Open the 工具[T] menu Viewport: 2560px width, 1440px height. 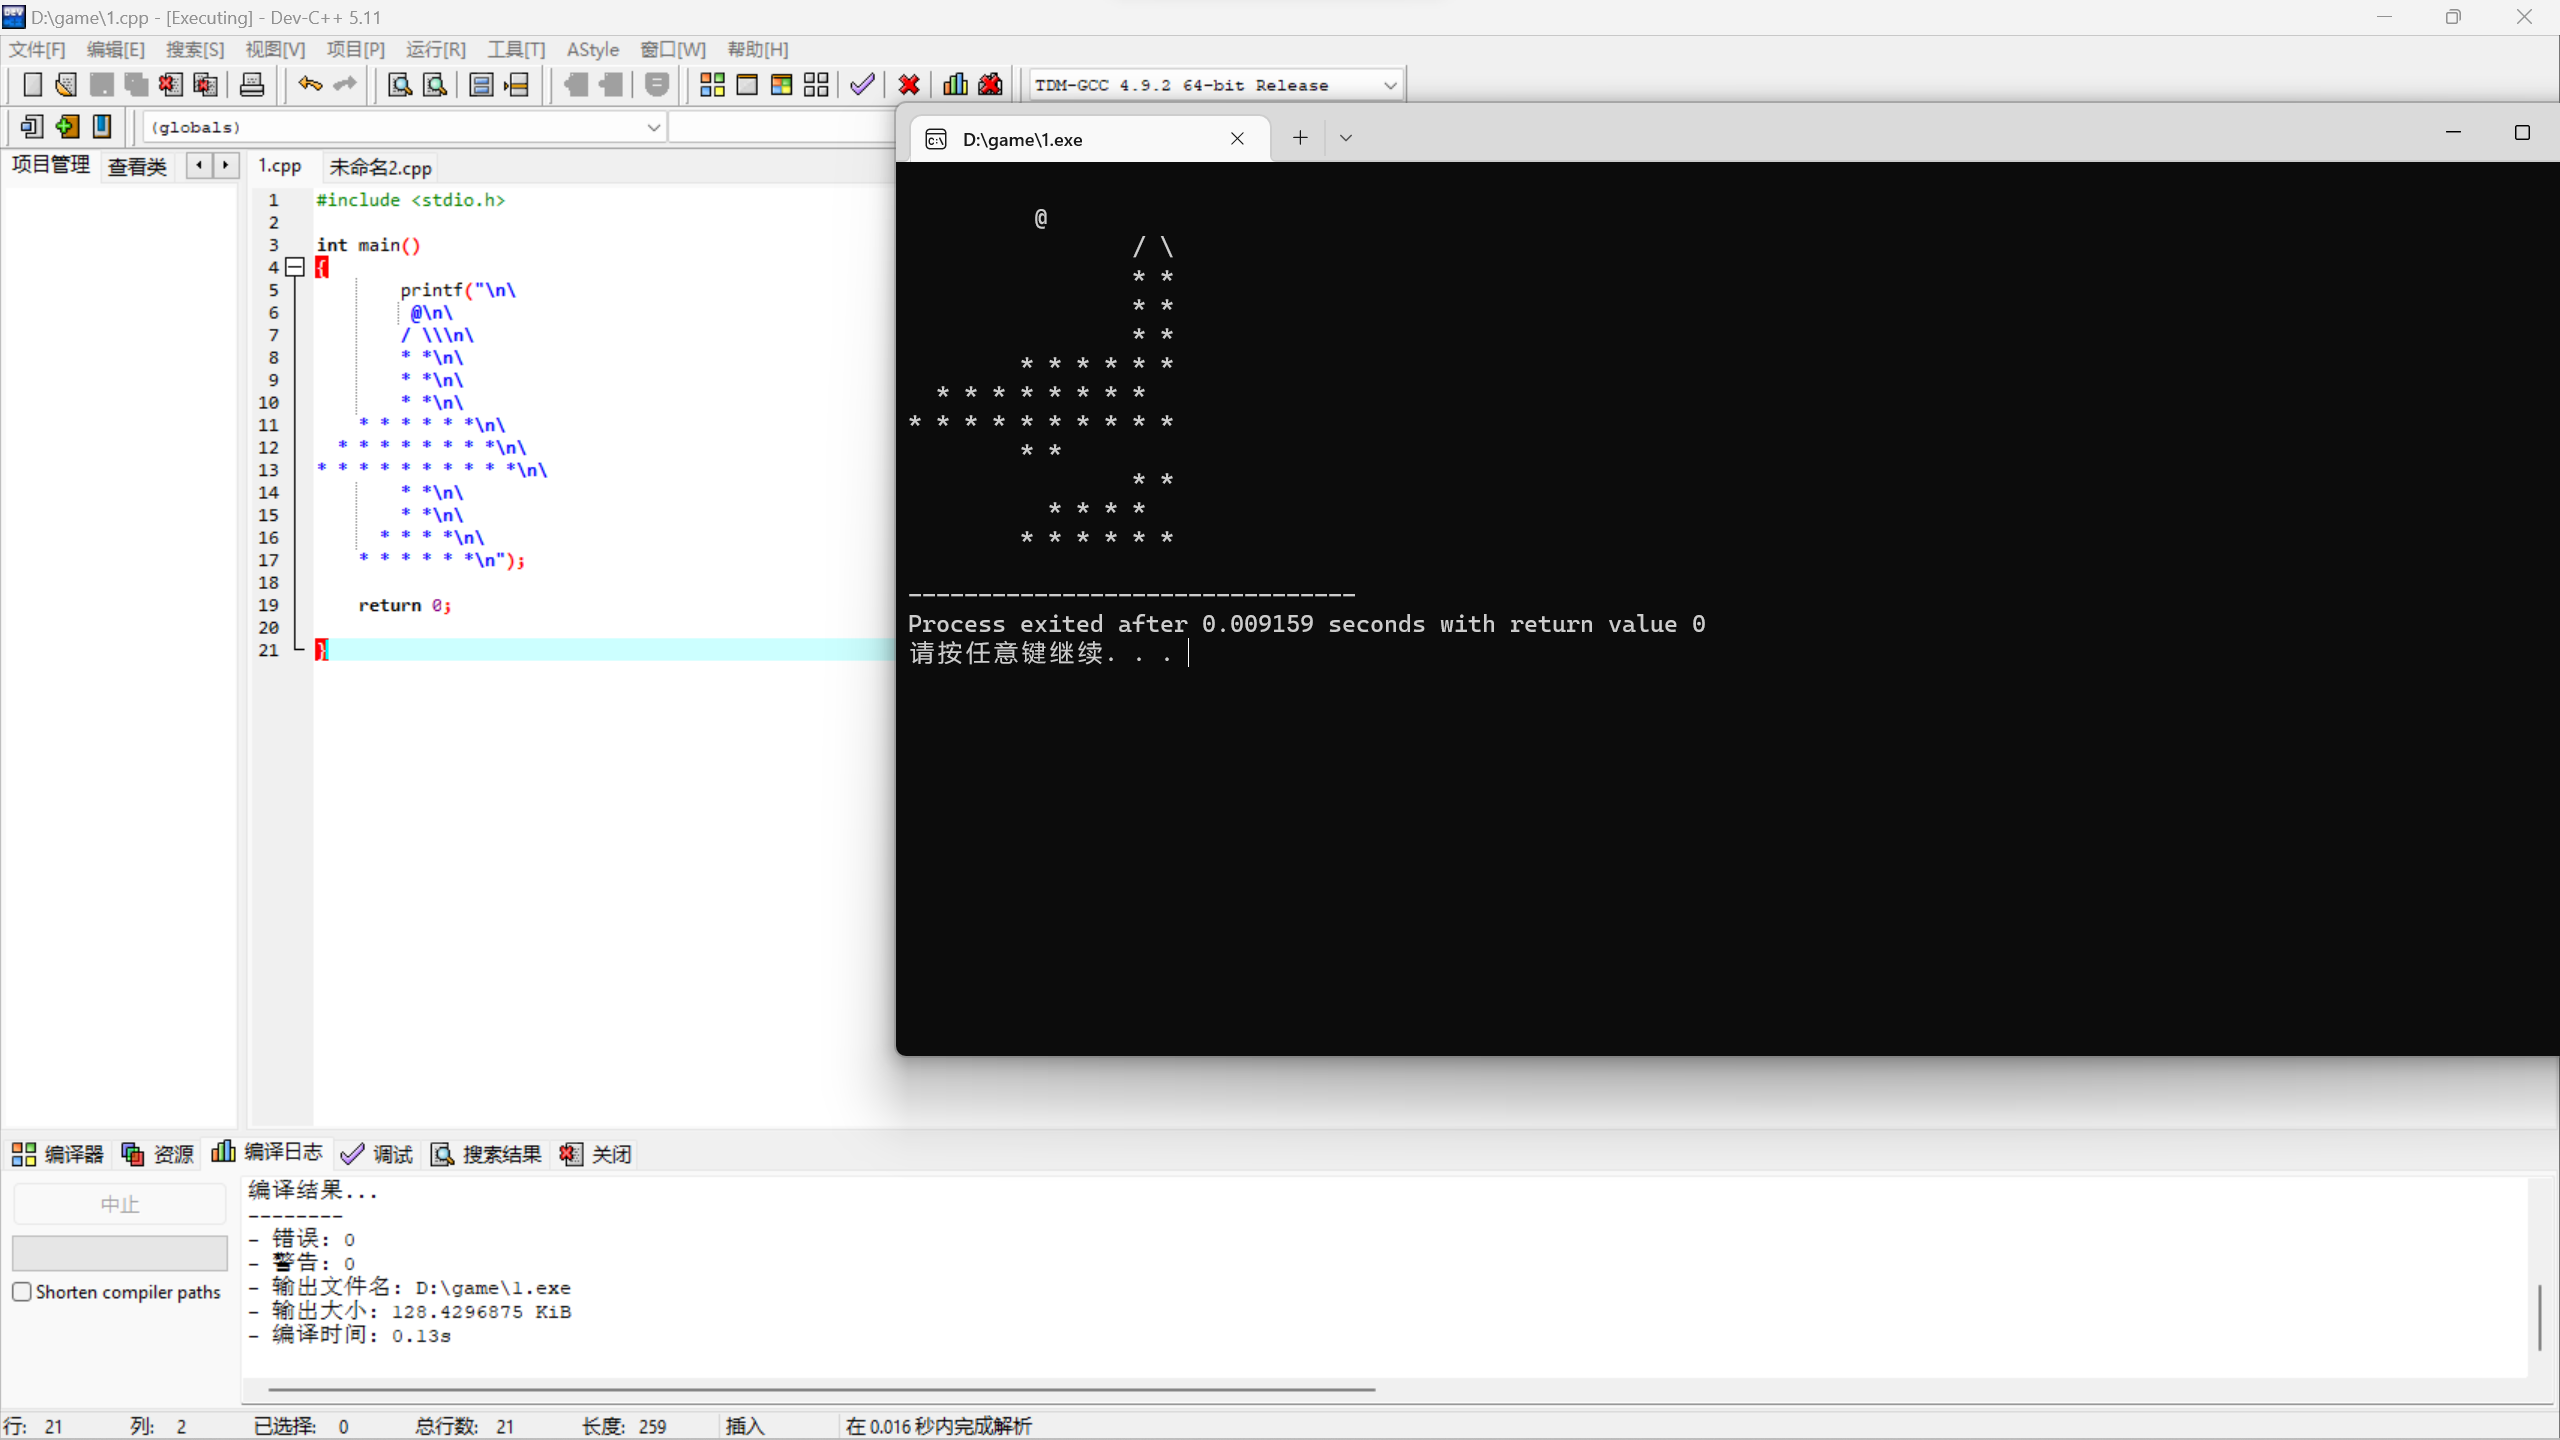point(516,49)
